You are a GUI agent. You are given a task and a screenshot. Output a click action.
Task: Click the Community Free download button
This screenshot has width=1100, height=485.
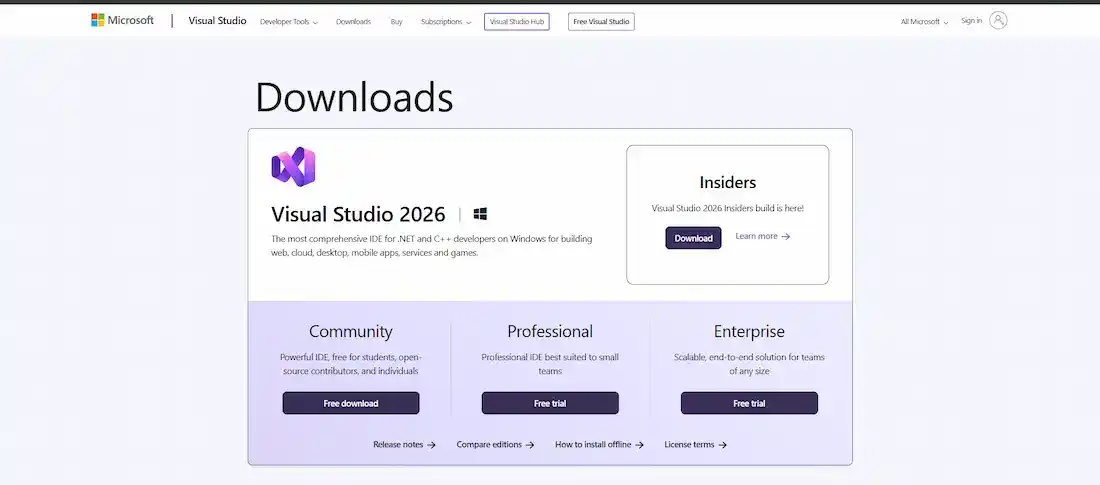point(351,403)
